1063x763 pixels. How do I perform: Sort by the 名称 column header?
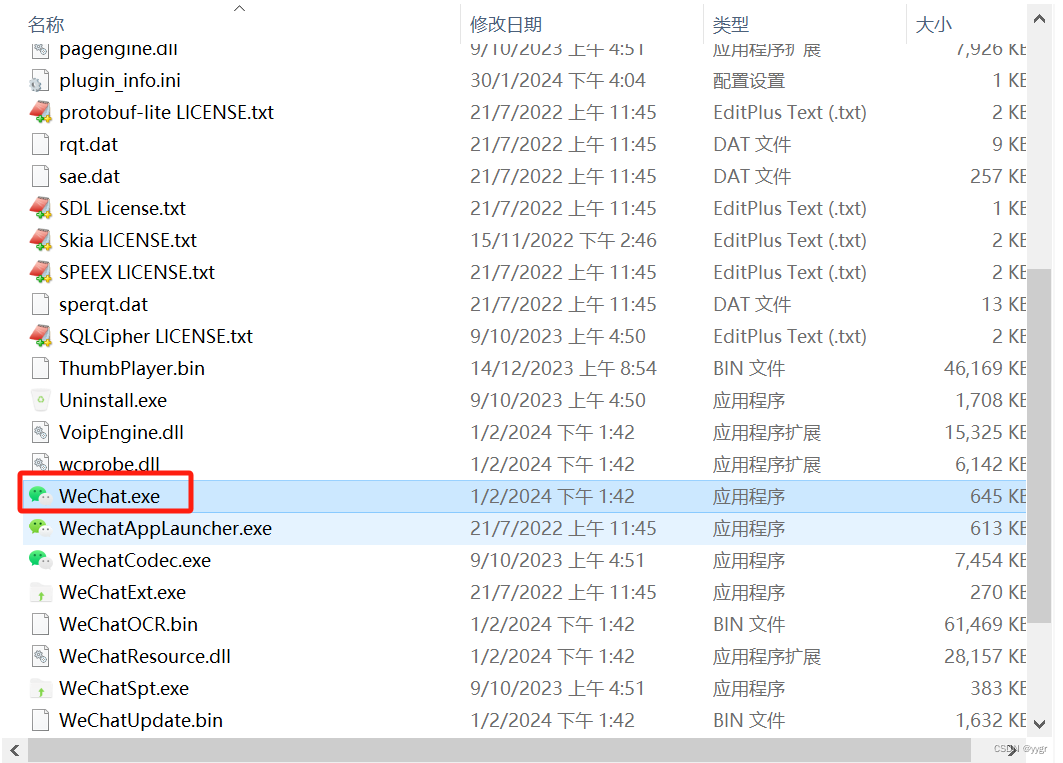[x=45, y=25]
